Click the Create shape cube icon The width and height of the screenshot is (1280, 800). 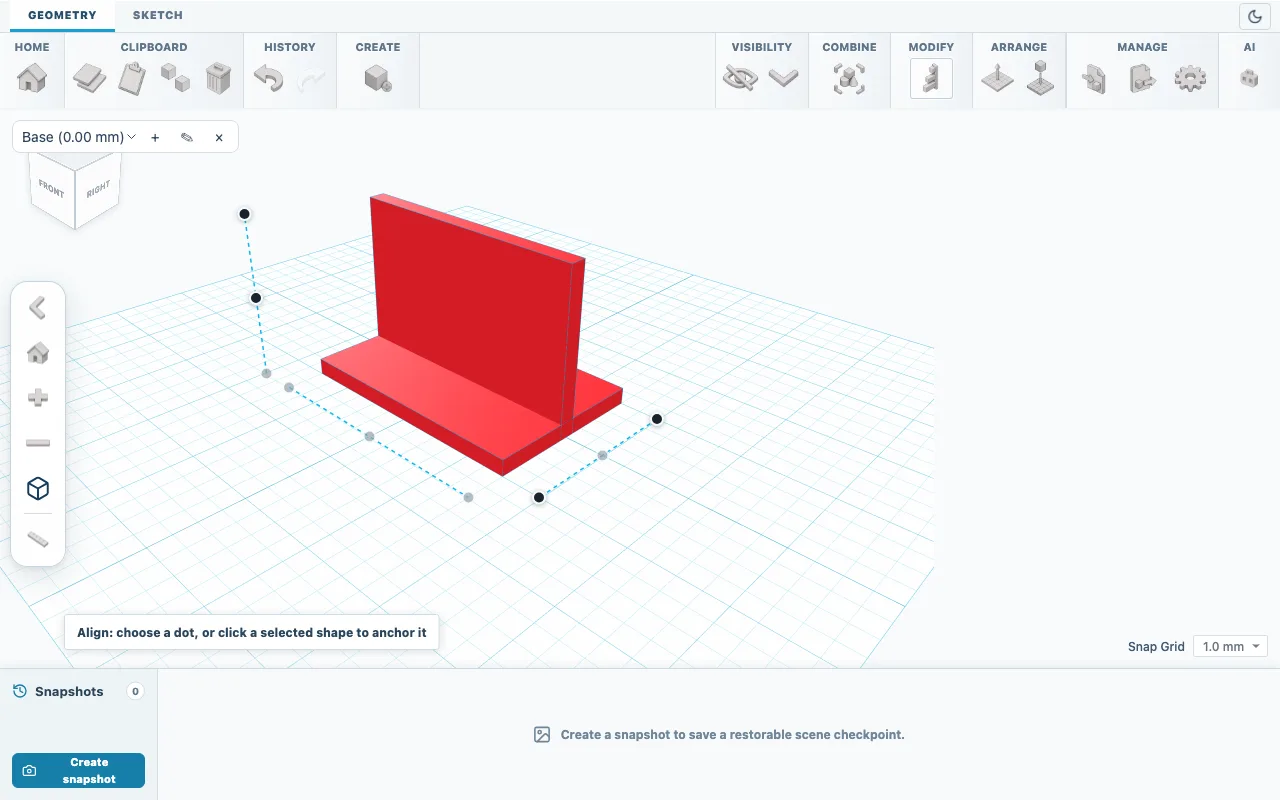[x=378, y=78]
